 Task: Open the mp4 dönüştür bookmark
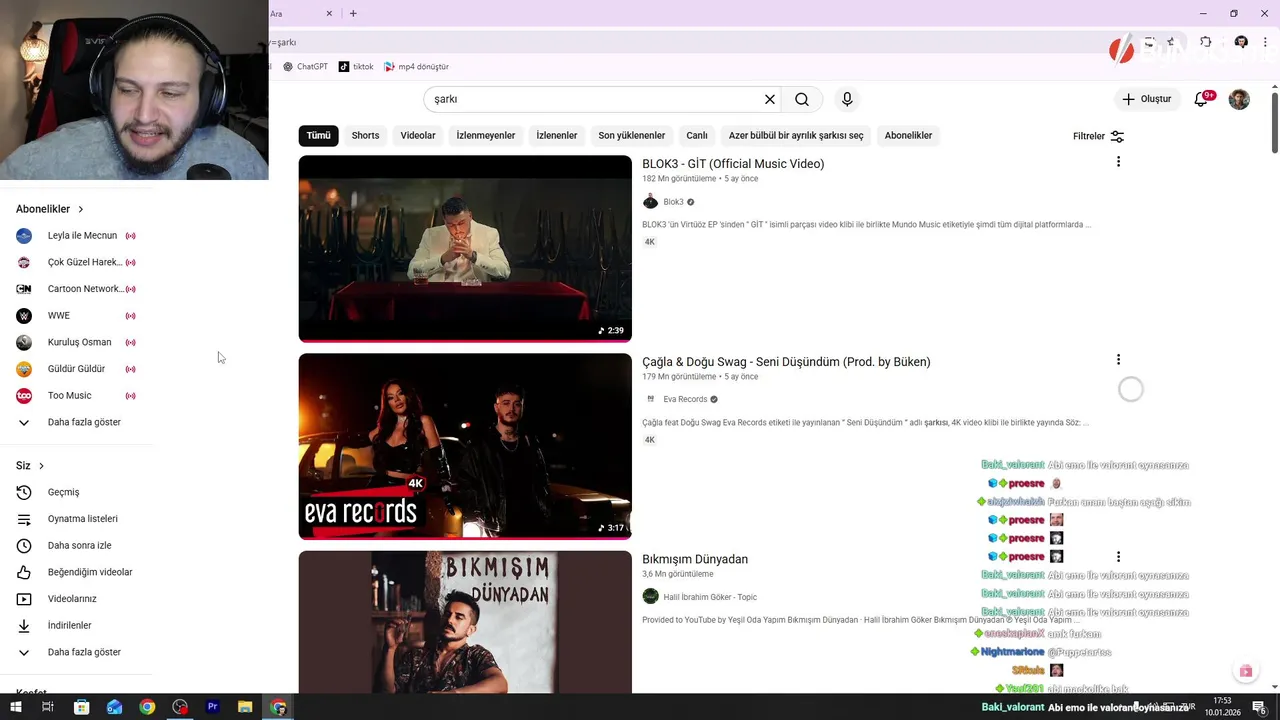coord(416,66)
